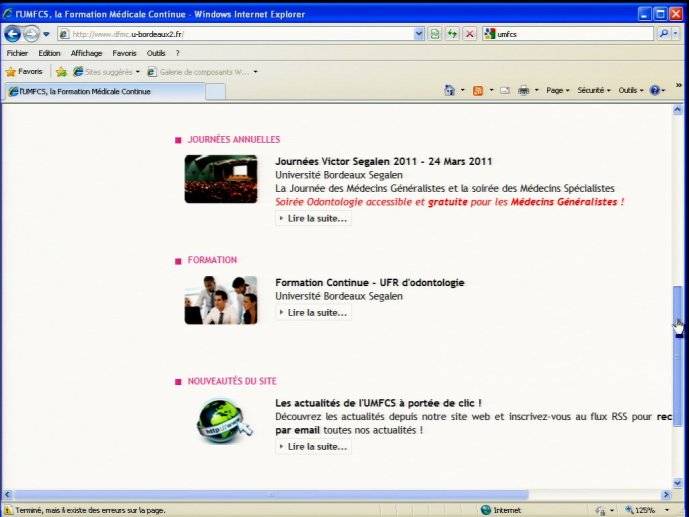Open a new blank tab
This screenshot has width=689, height=517.
[x=215, y=92]
